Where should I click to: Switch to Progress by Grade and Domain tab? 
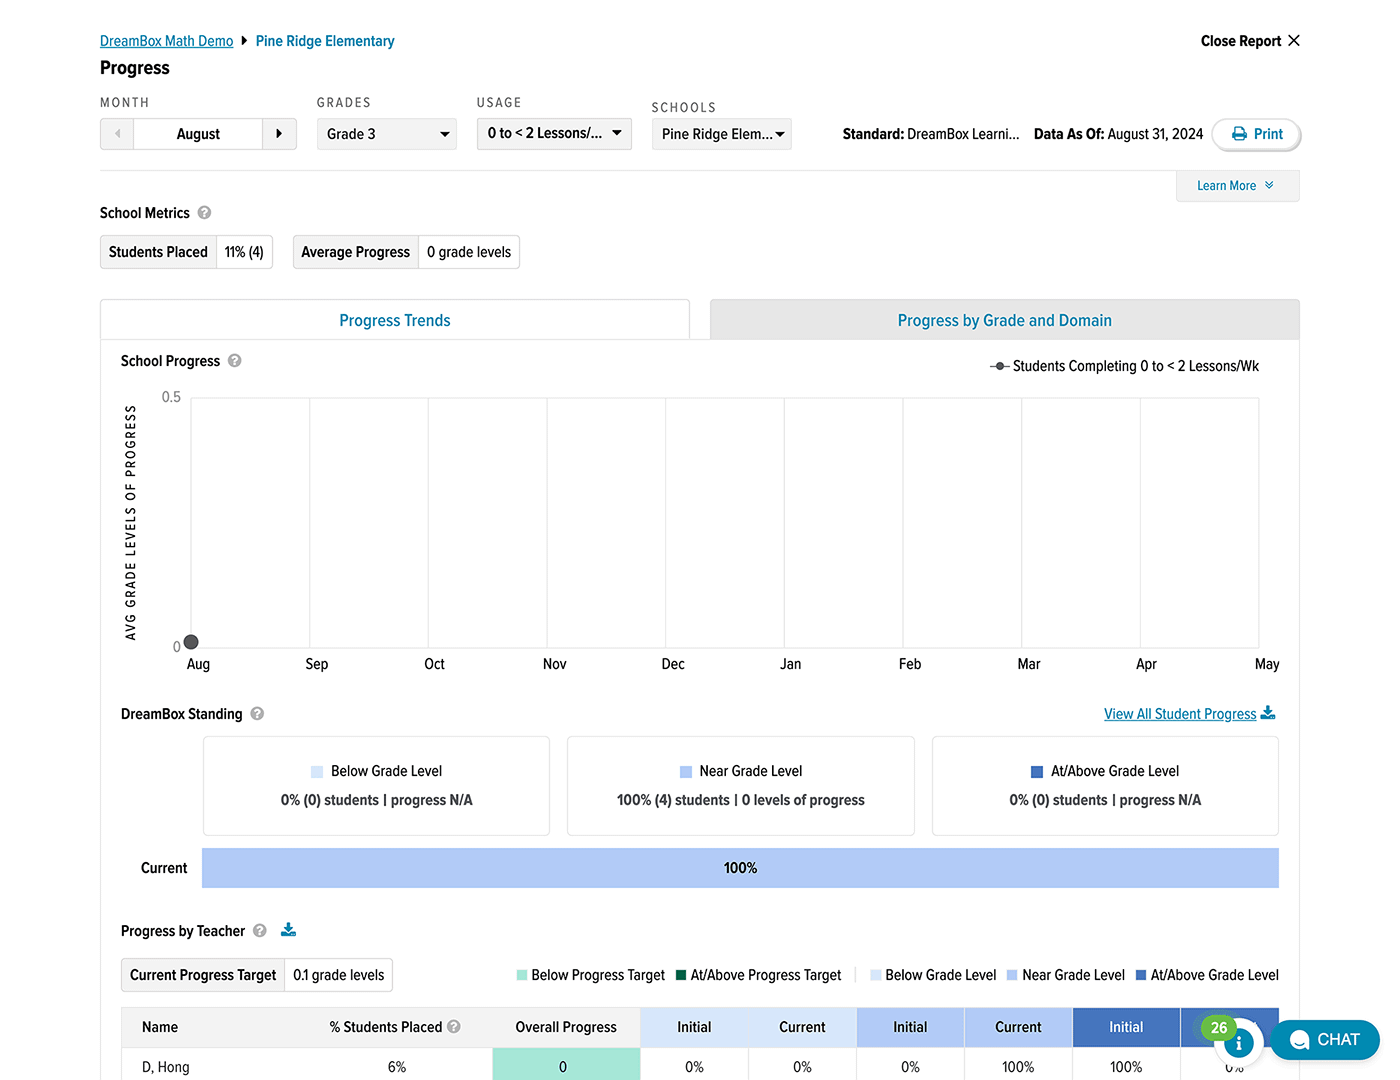(1004, 320)
